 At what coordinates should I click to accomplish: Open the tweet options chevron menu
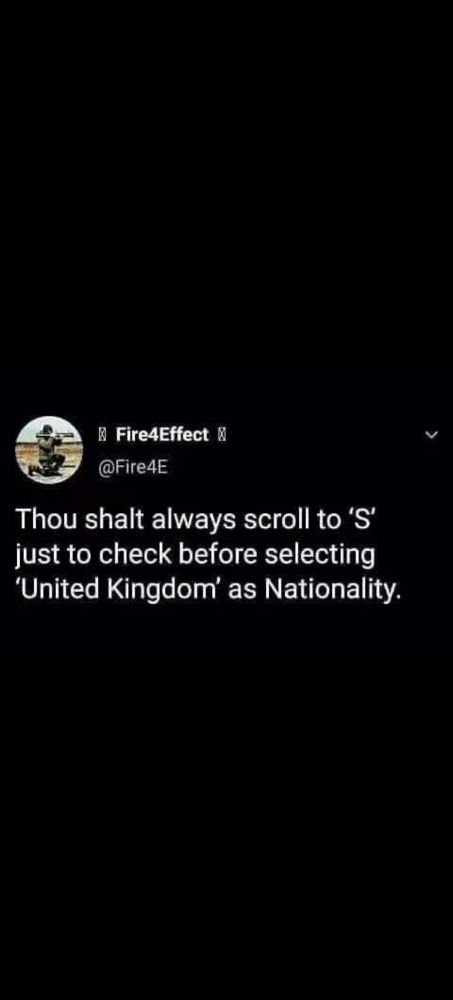(432, 436)
